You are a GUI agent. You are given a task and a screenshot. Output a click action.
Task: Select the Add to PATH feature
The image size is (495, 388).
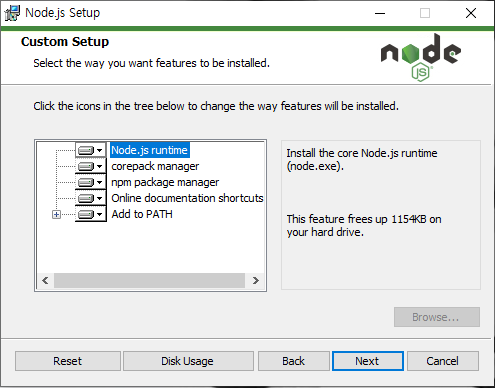142,214
